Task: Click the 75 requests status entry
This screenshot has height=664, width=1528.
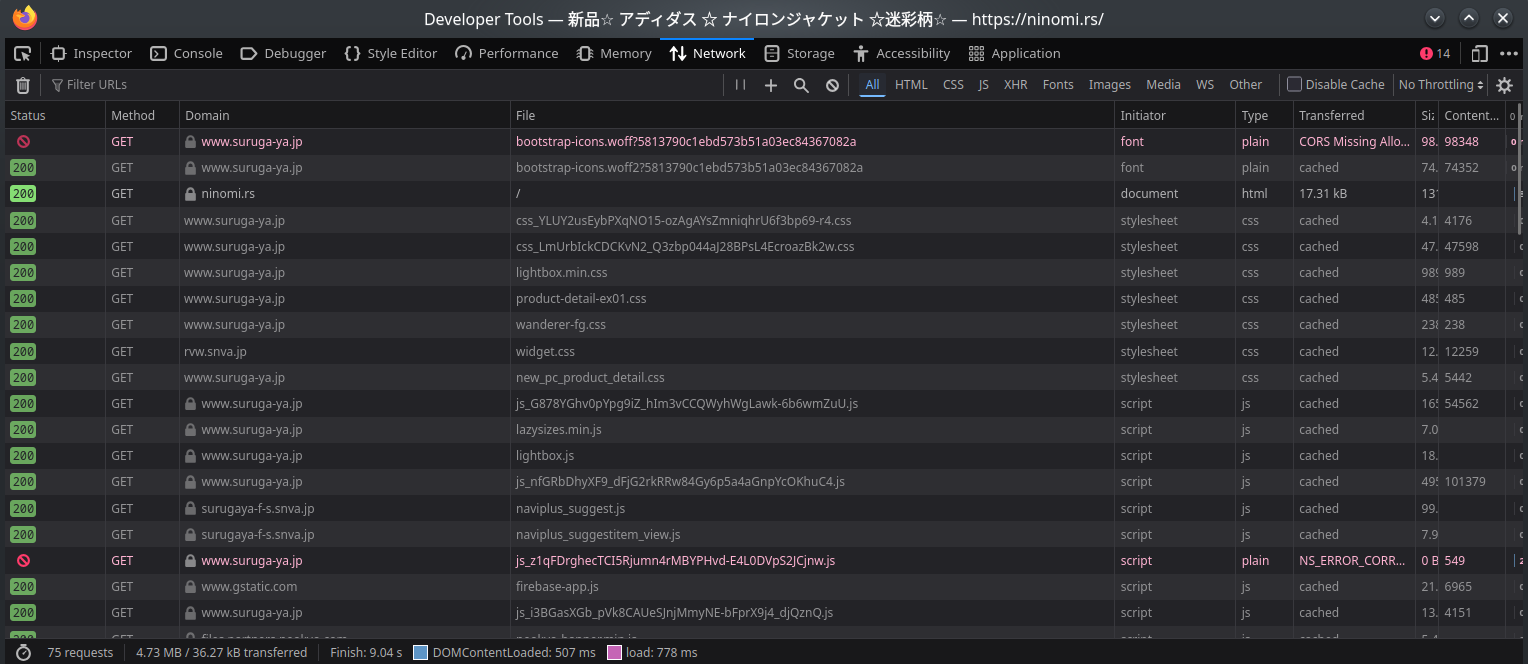Action: coord(80,652)
